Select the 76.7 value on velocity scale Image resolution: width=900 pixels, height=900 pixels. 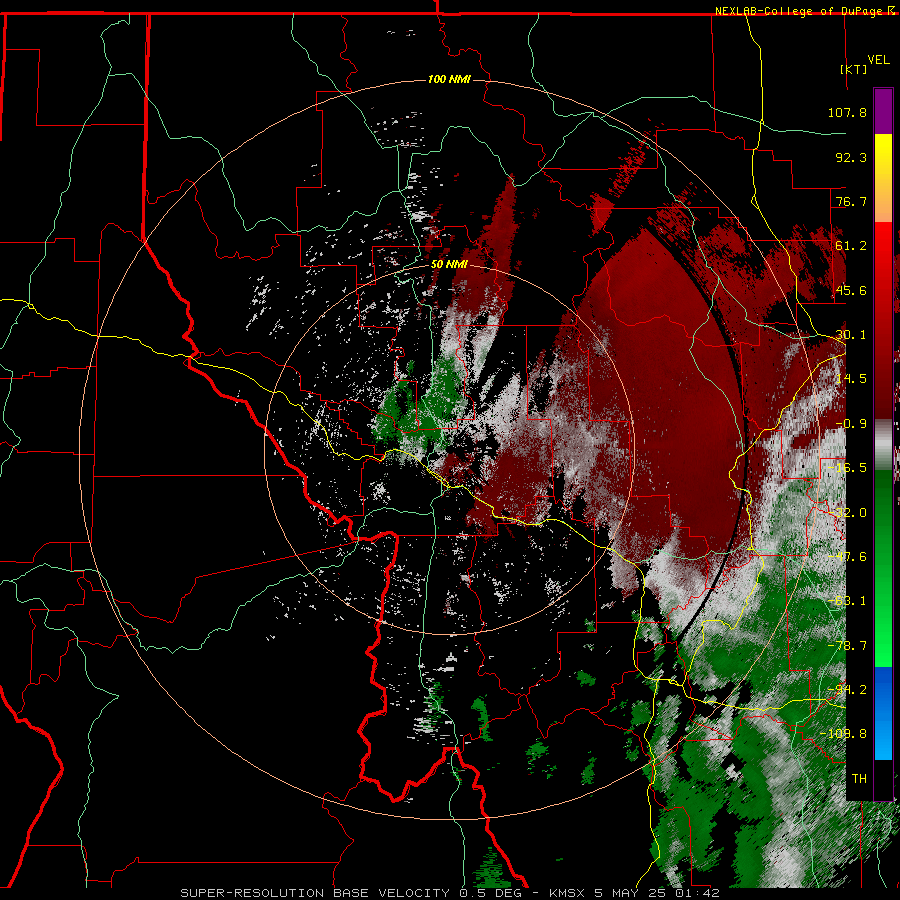[x=851, y=201]
